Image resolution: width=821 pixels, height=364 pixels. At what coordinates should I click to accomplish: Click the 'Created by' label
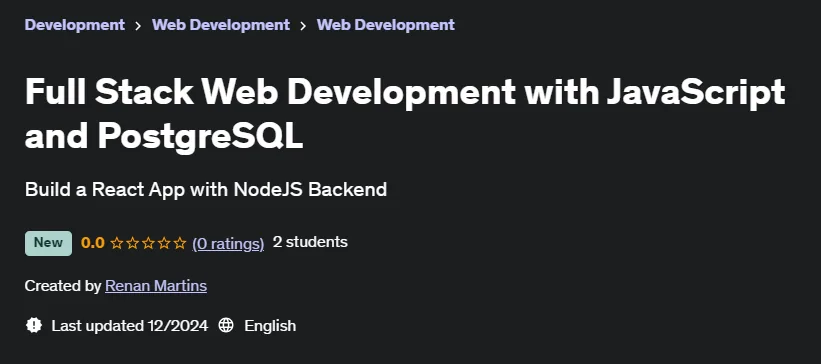pos(63,286)
